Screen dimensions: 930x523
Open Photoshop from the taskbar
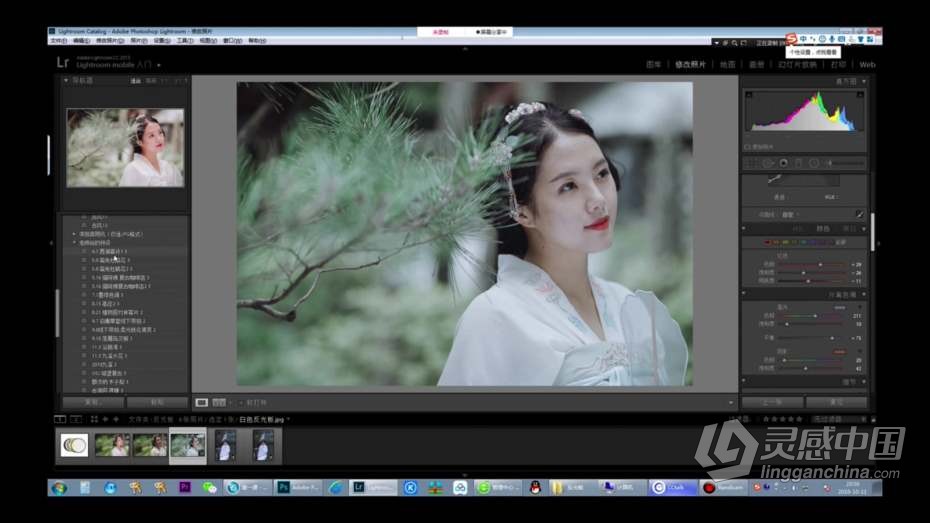tap(299, 487)
